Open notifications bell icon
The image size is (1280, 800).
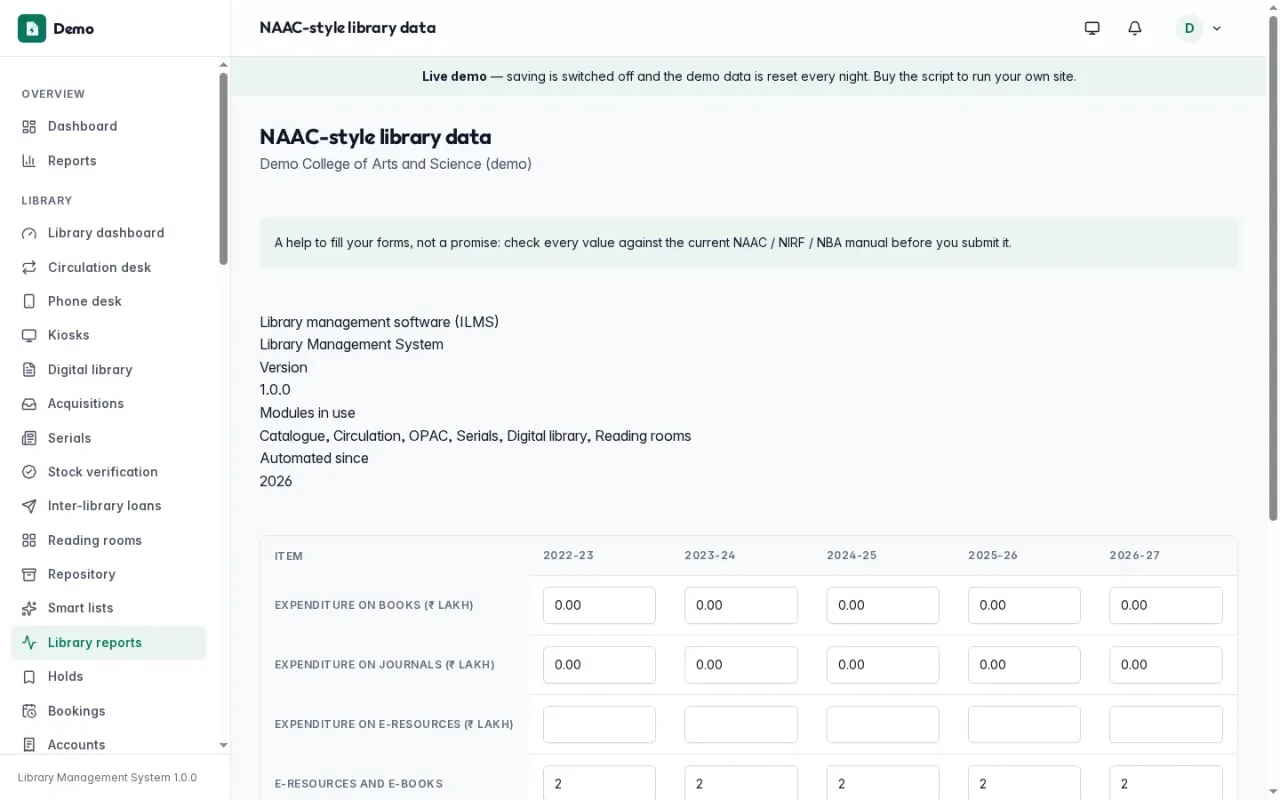click(x=1135, y=28)
